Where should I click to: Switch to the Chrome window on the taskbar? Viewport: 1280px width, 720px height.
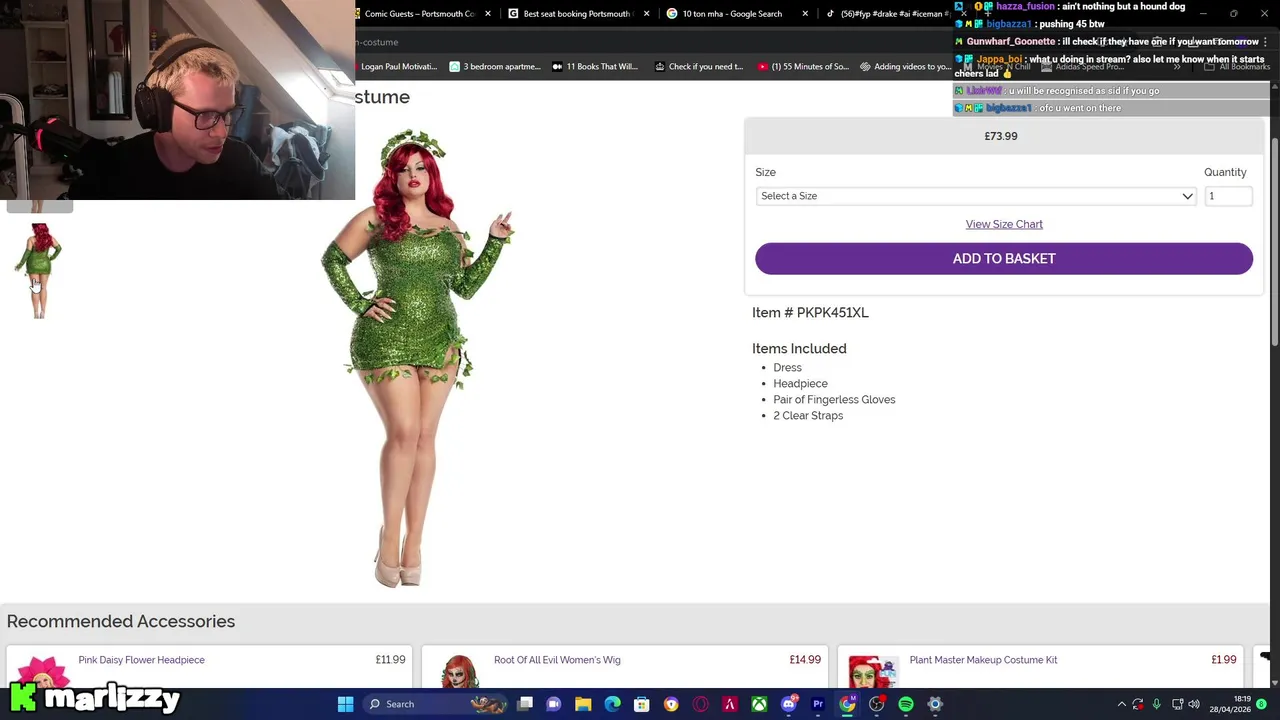847,704
